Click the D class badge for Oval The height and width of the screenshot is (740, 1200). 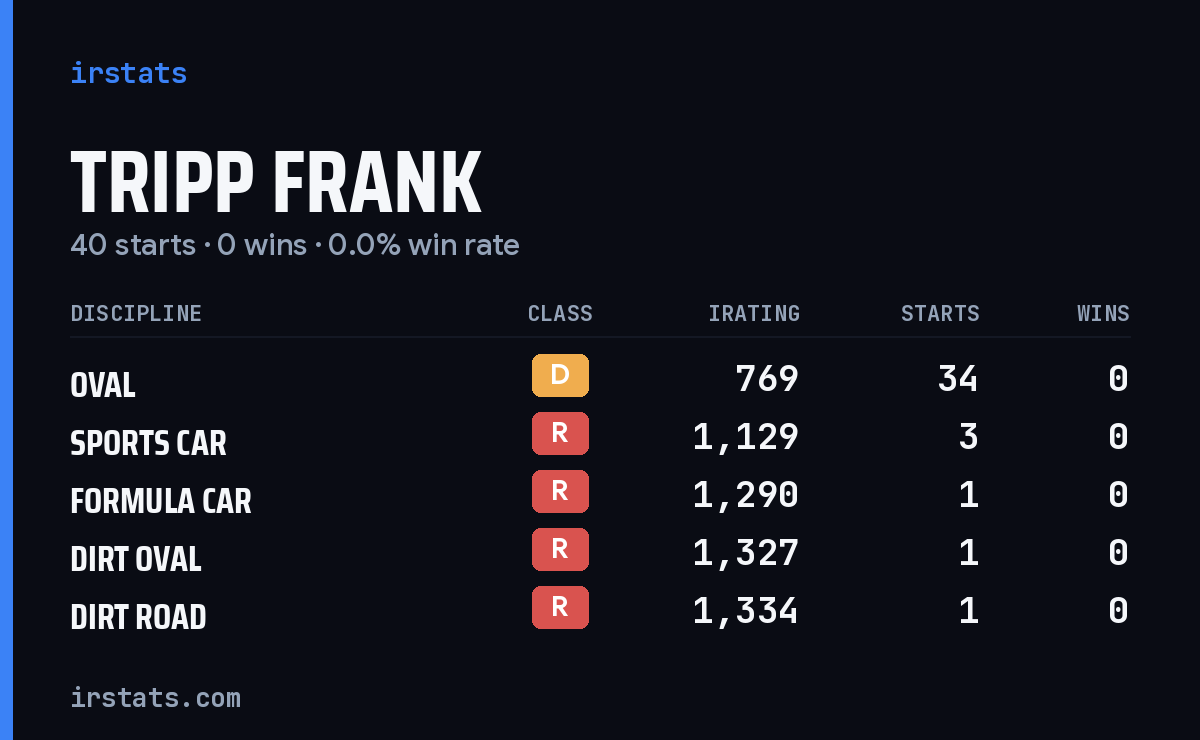tap(560, 376)
